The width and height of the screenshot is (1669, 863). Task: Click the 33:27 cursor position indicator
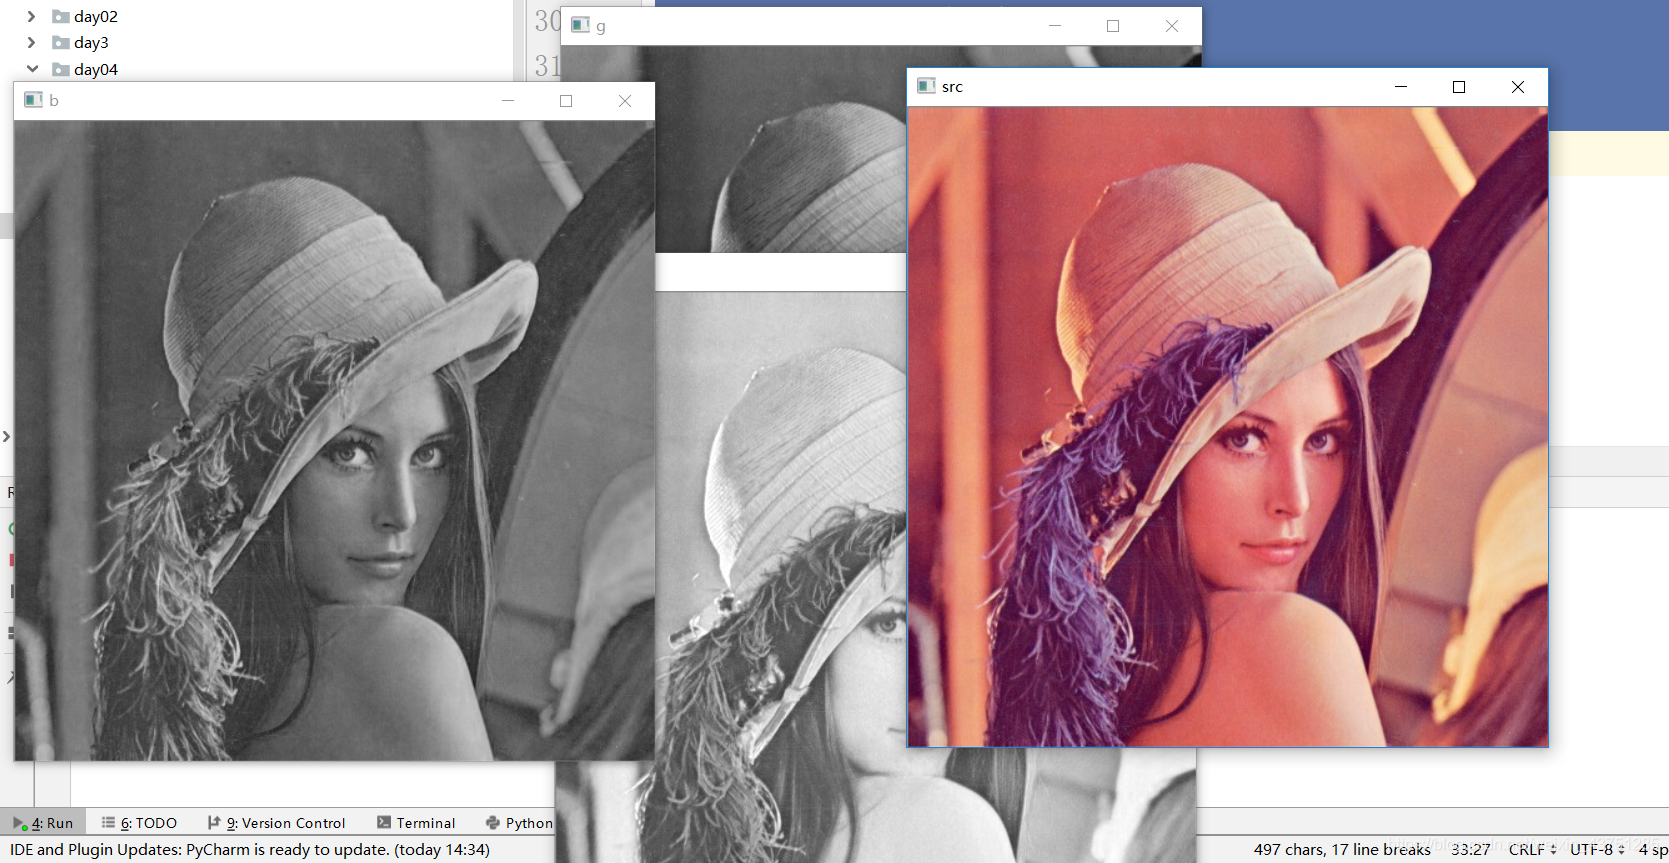1471,849
